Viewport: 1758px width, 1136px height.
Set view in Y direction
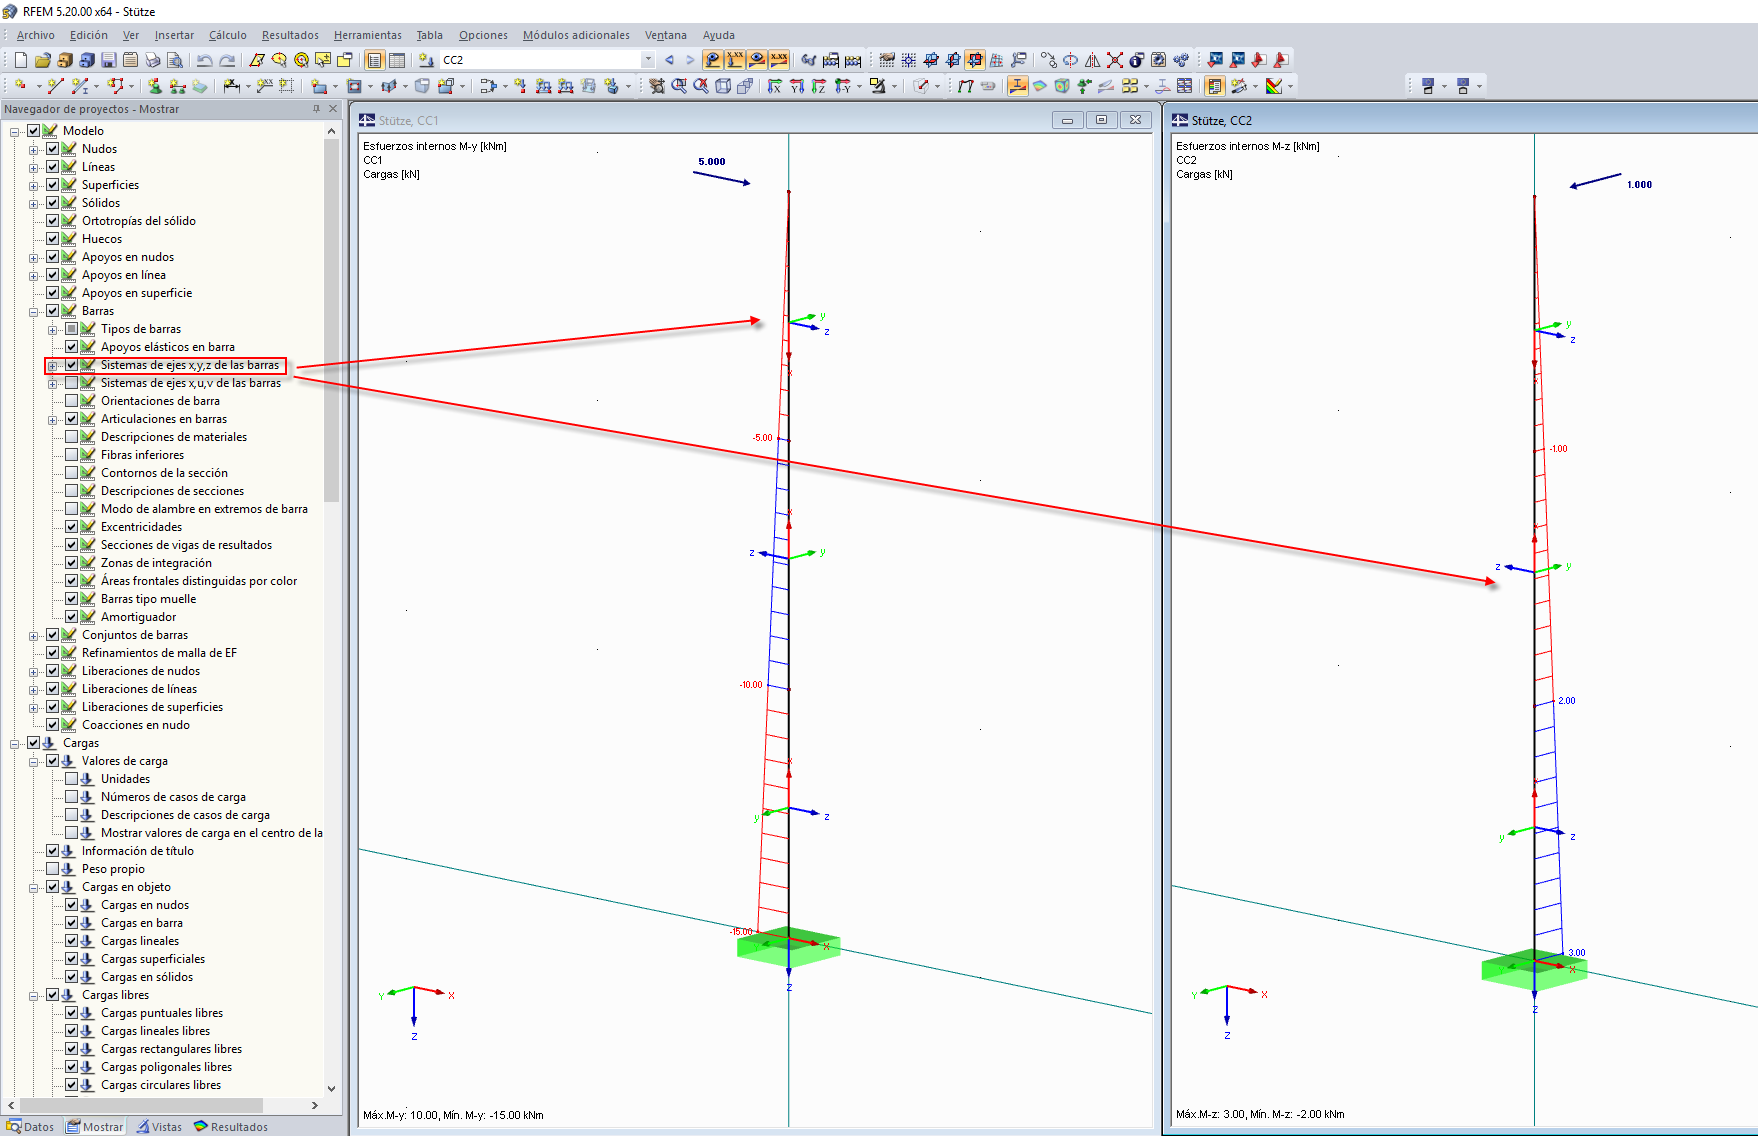(796, 86)
